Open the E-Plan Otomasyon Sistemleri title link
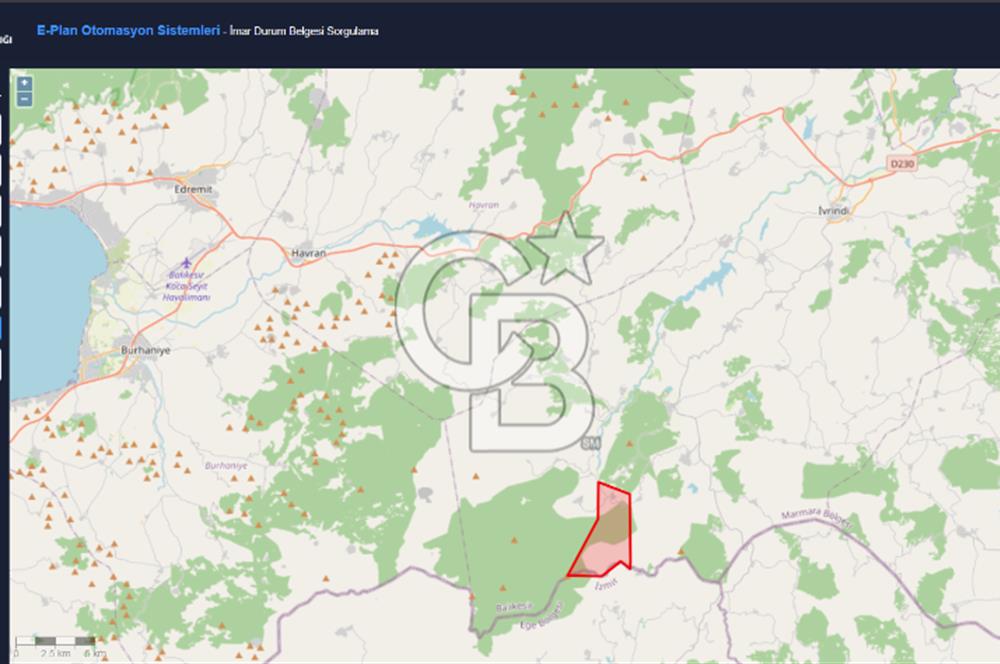Image resolution: width=1000 pixels, height=664 pixels. [128, 31]
